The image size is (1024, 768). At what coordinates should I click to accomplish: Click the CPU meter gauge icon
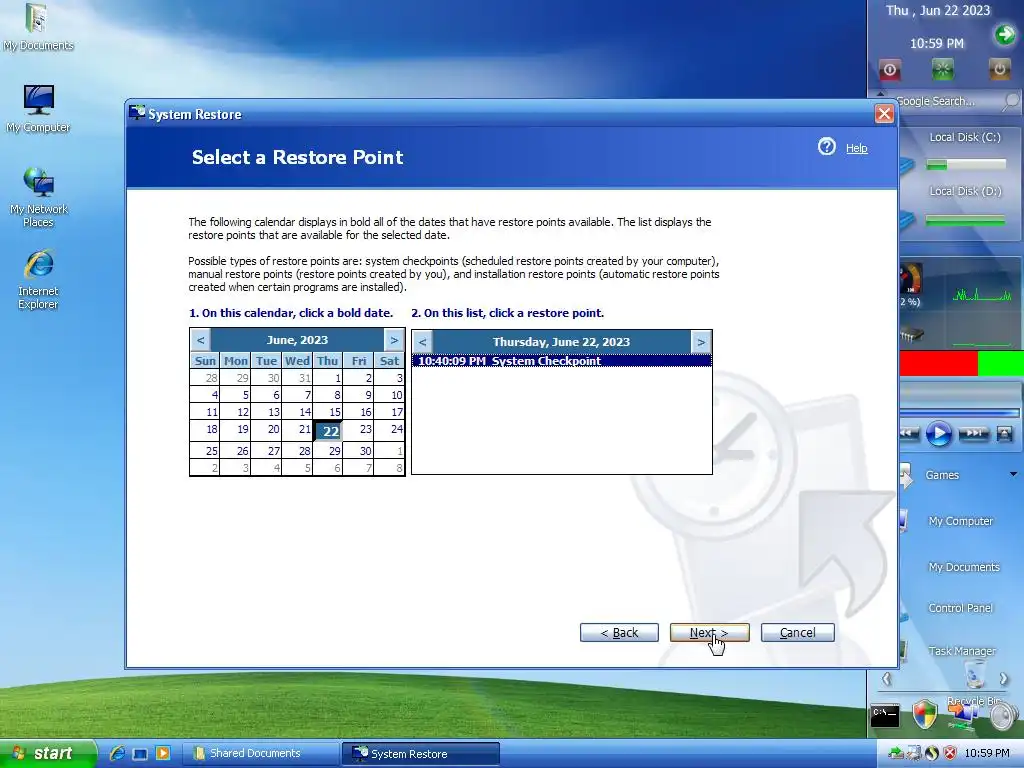pyautogui.click(x=910, y=279)
